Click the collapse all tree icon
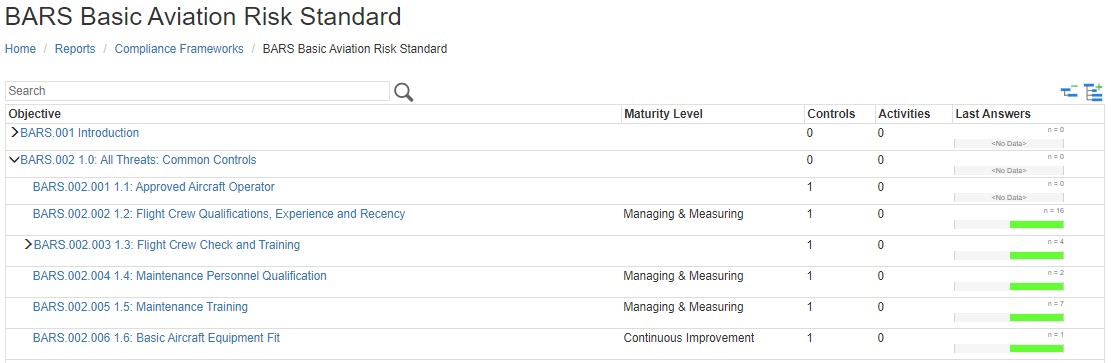The image size is (1111, 363). (x=1069, y=91)
